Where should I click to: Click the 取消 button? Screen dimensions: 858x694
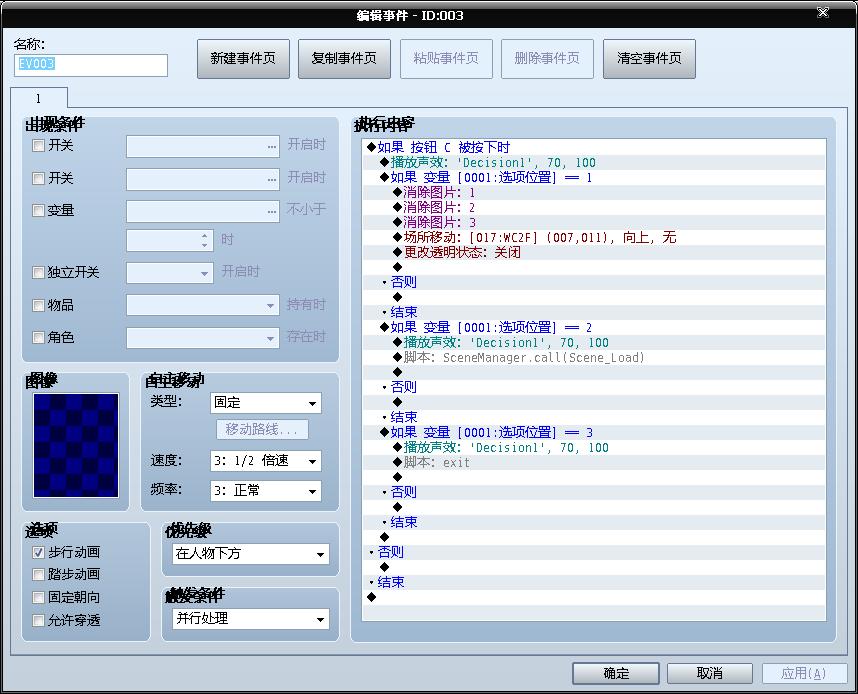[710, 673]
